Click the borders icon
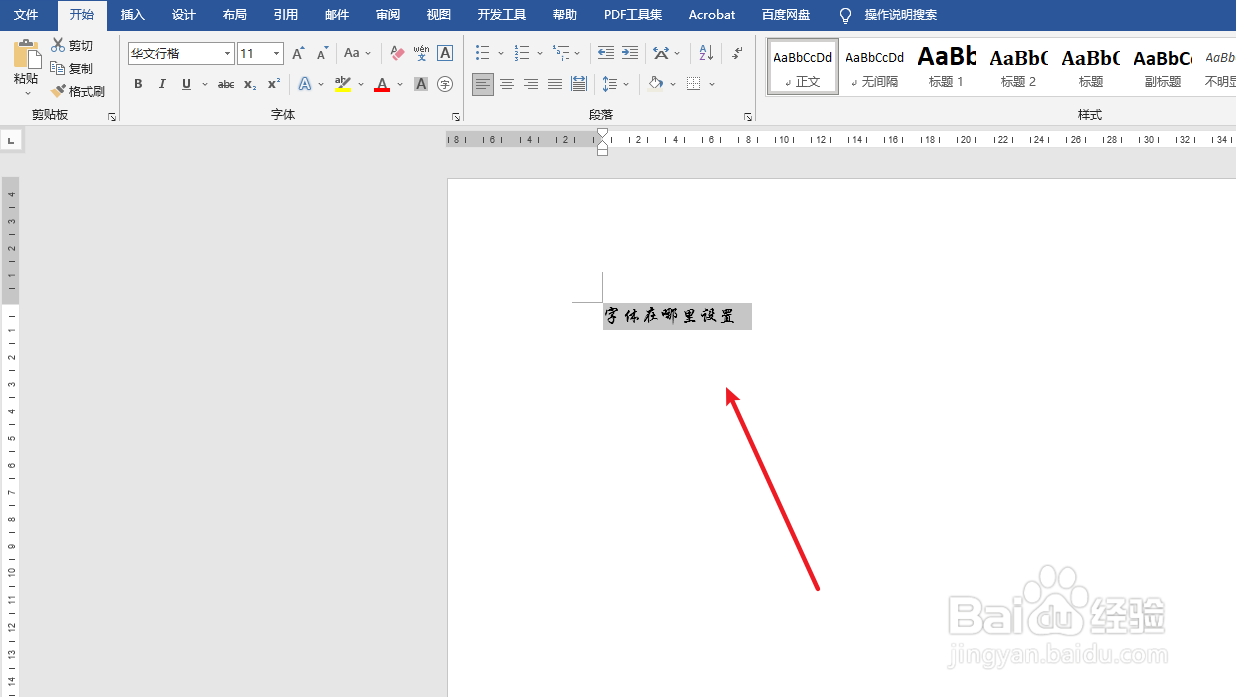1236x697 pixels. [x=693, y=84]
